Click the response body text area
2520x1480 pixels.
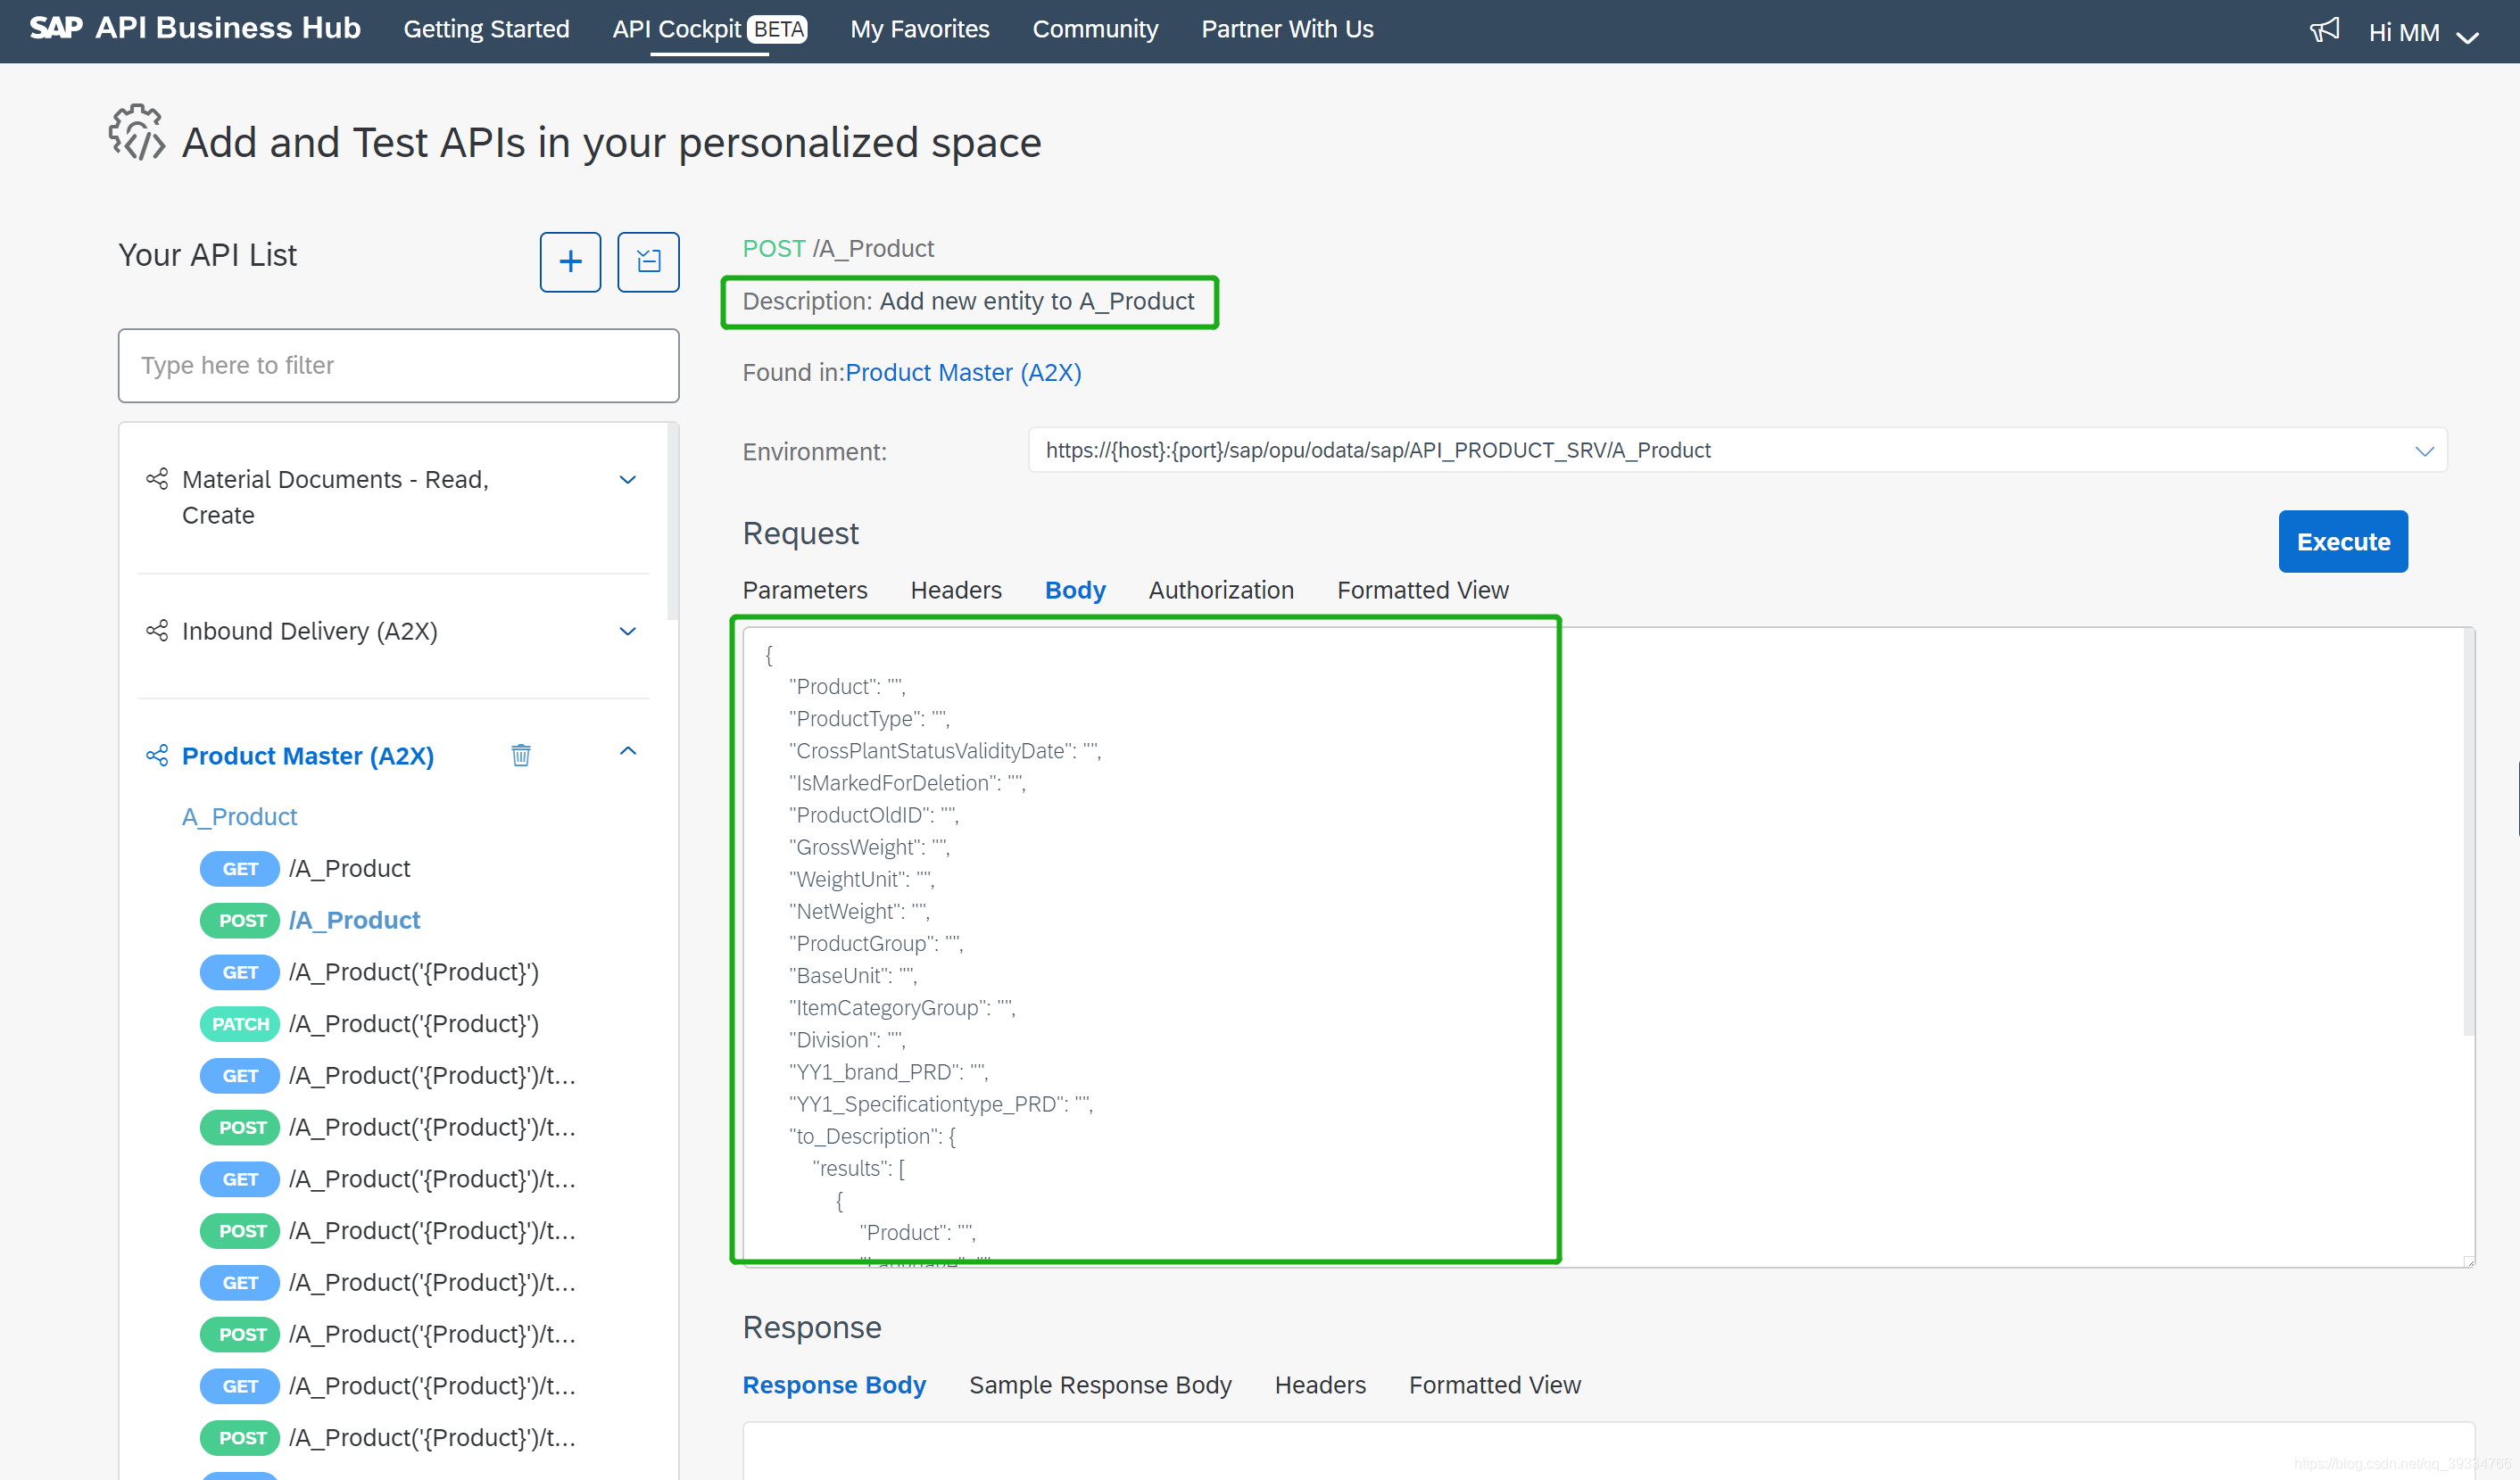coord(1608,1450)
